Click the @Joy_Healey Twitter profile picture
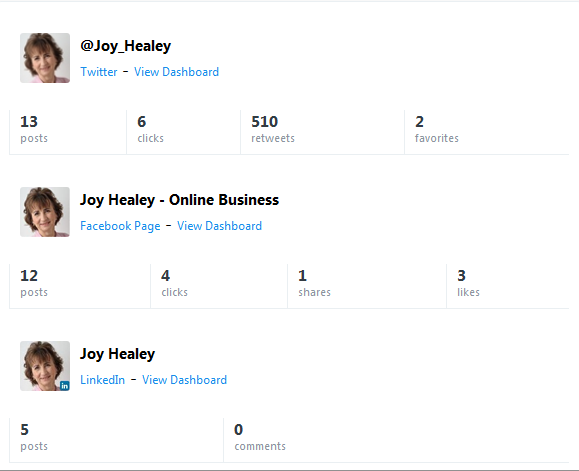Screen dimensions: 579x471 pyautogui.click(x=45, y=58)
